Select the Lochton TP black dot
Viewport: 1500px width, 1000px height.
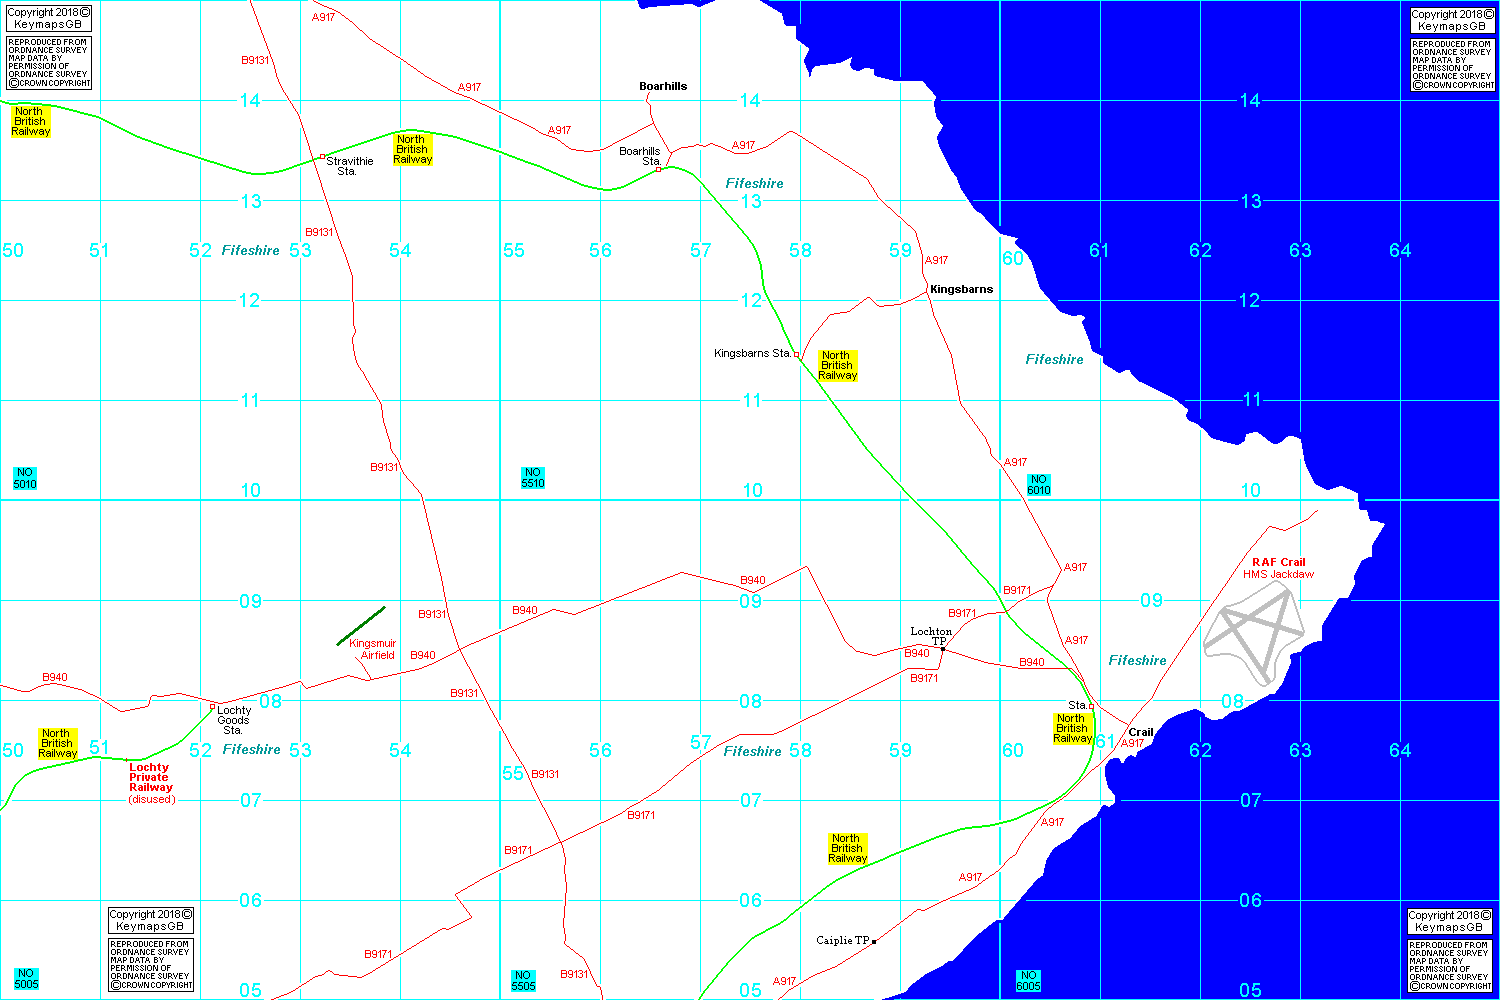943,649
